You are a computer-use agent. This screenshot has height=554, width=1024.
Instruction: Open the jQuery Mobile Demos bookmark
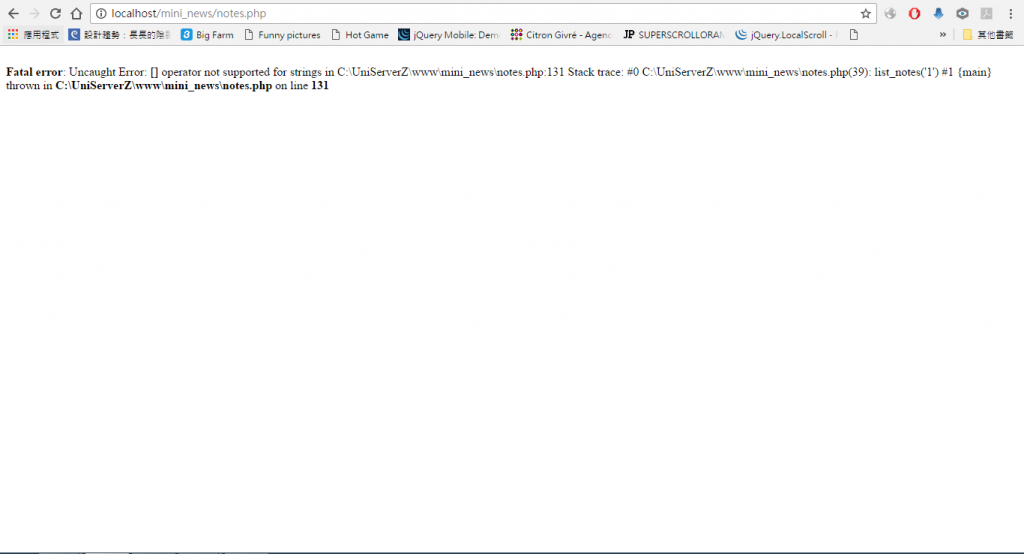(449, 34)
